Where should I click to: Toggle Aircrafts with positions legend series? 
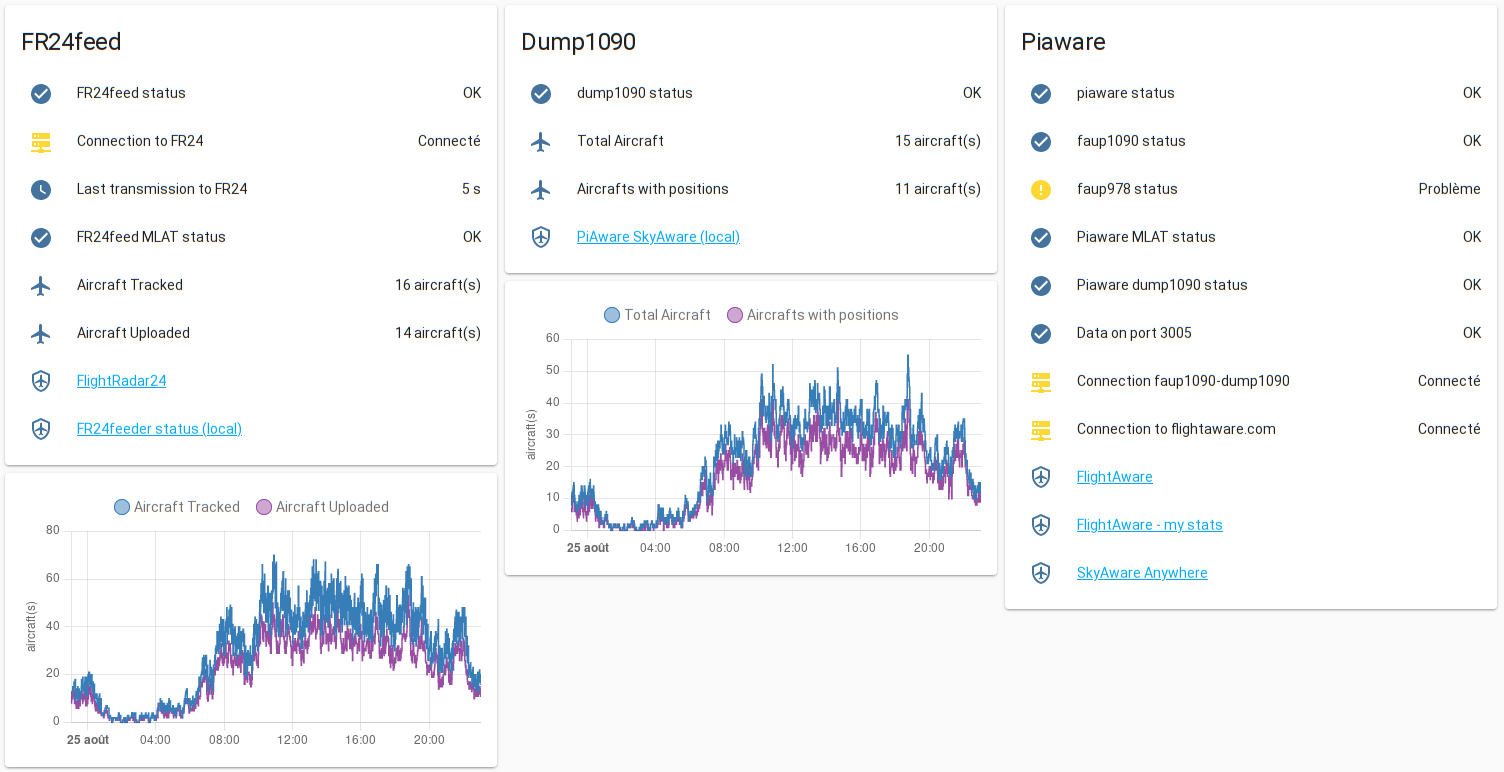click(812, 315)
